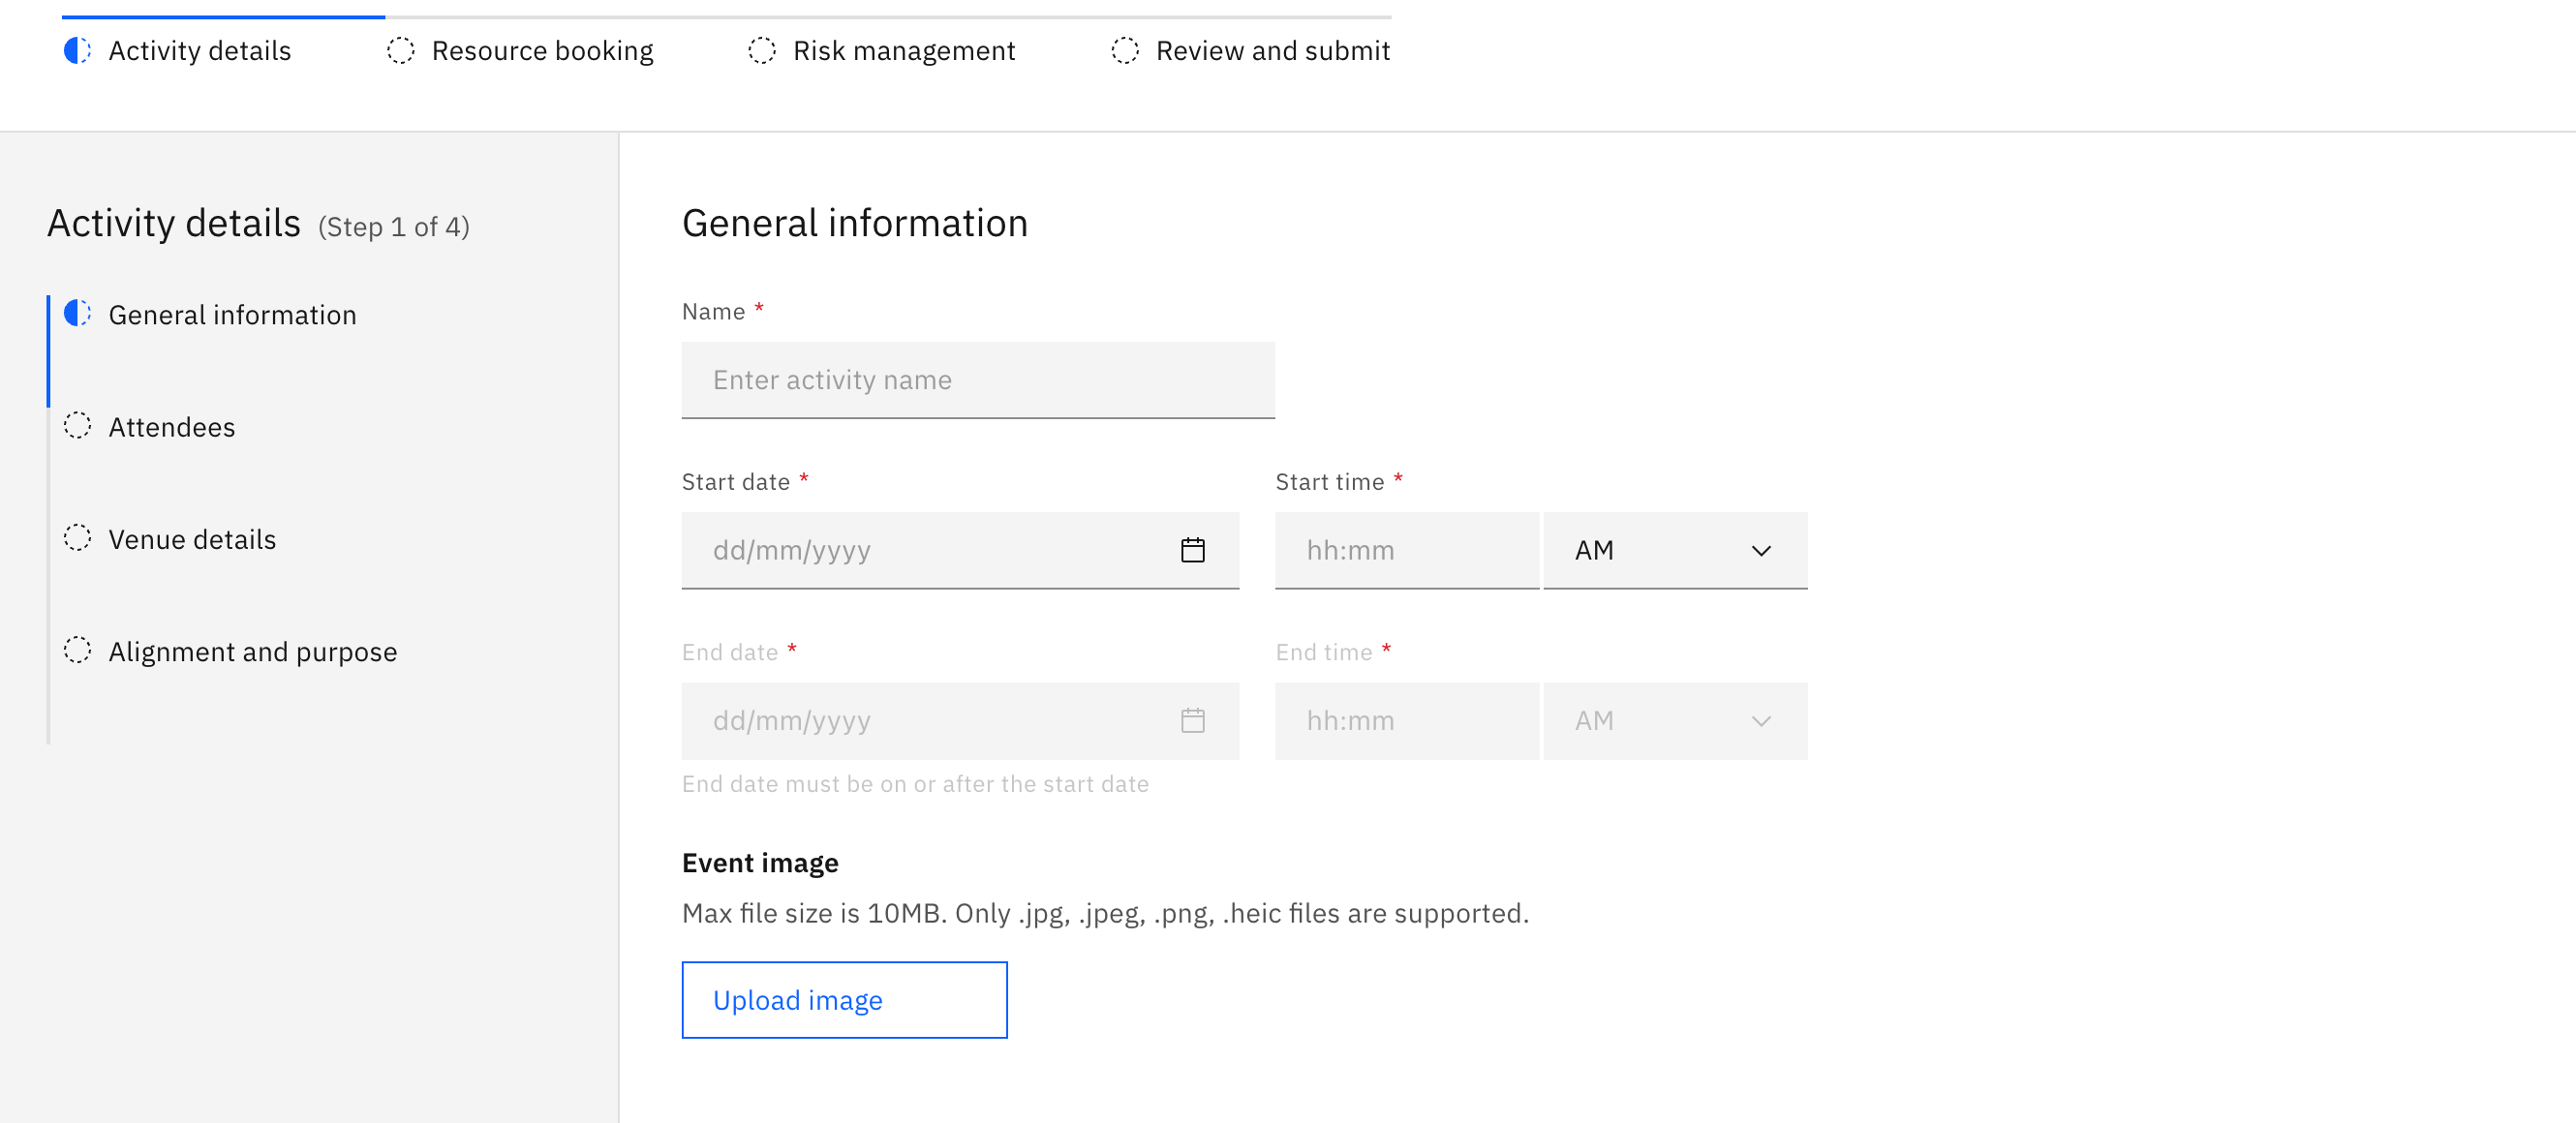
Task: Click the Upload image button
Action: [x=844, y=999]
